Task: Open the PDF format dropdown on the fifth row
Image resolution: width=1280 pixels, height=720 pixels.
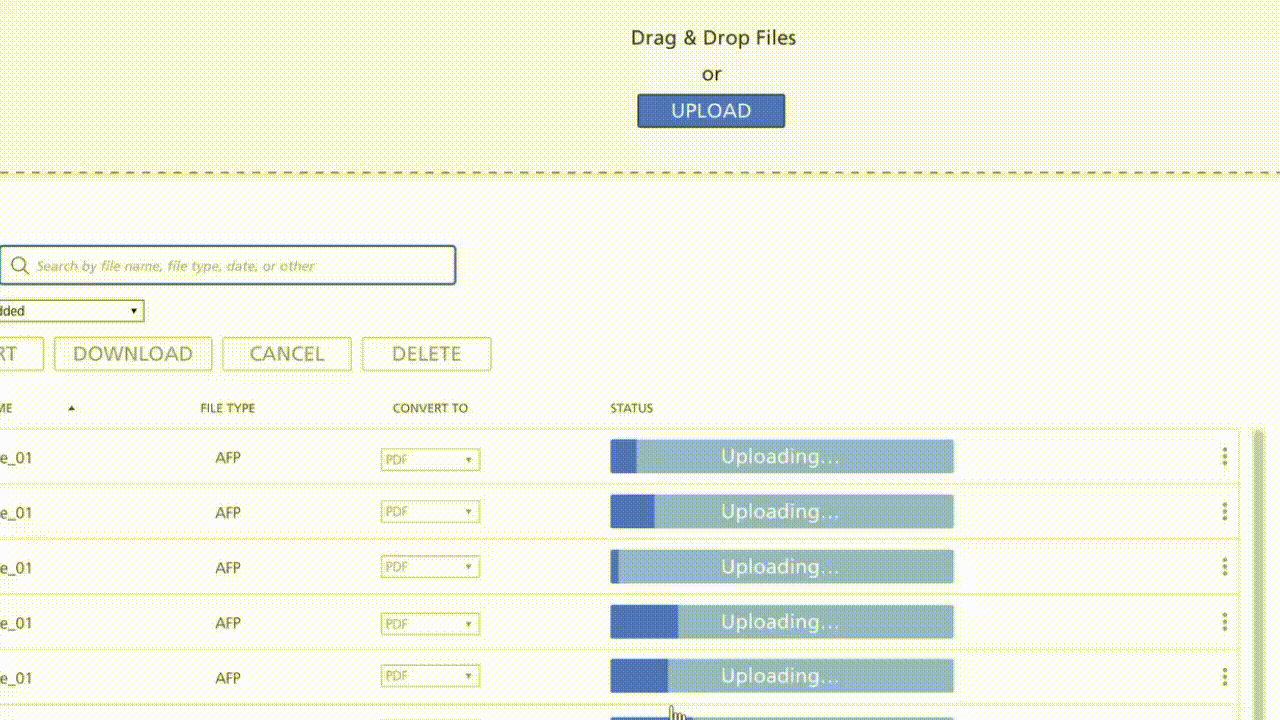Action: tap(469, 675)
